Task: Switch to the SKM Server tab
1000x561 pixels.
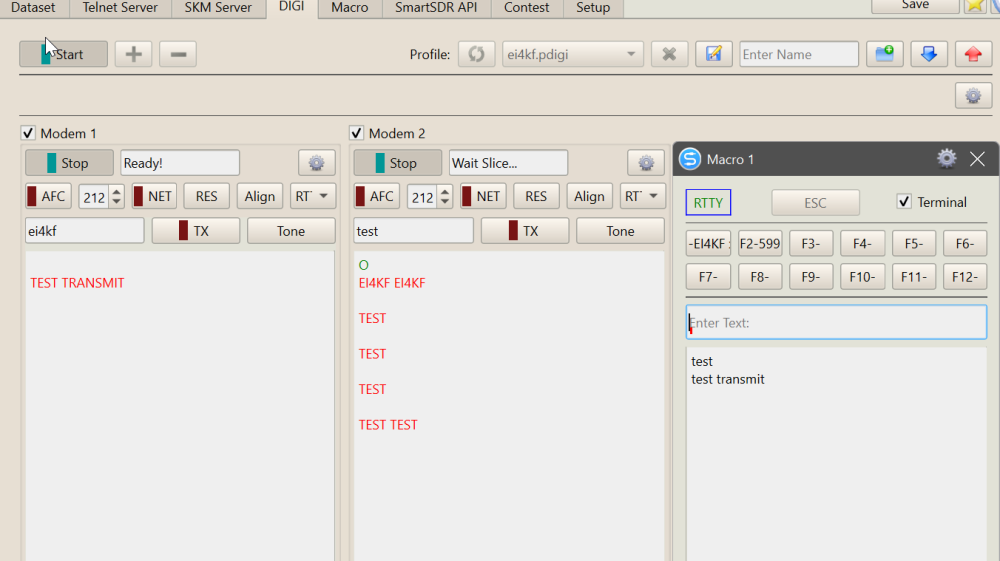Action: [x=218, y=8]
